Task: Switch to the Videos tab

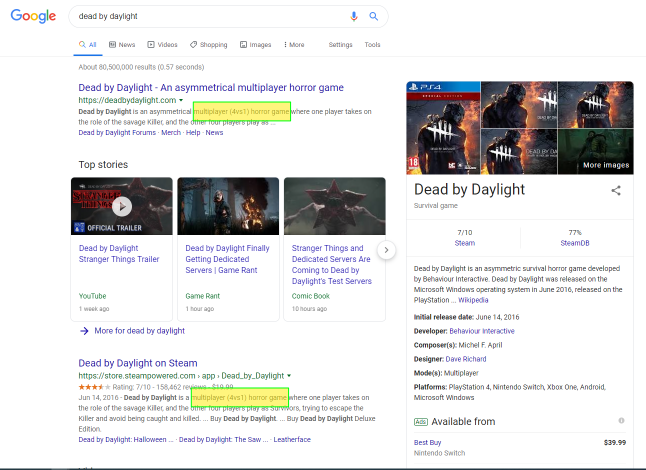Action: pyautogui.click(x=162, y=44)
